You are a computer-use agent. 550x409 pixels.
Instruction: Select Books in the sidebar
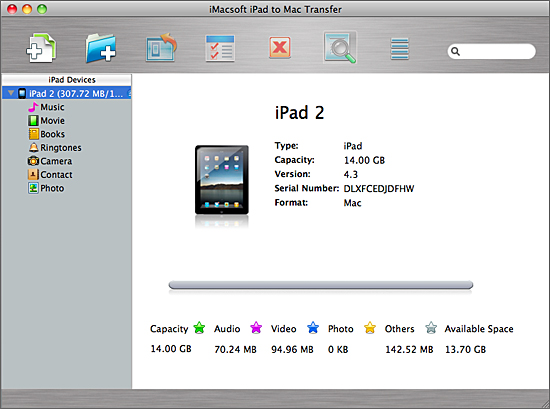[46, 134]
